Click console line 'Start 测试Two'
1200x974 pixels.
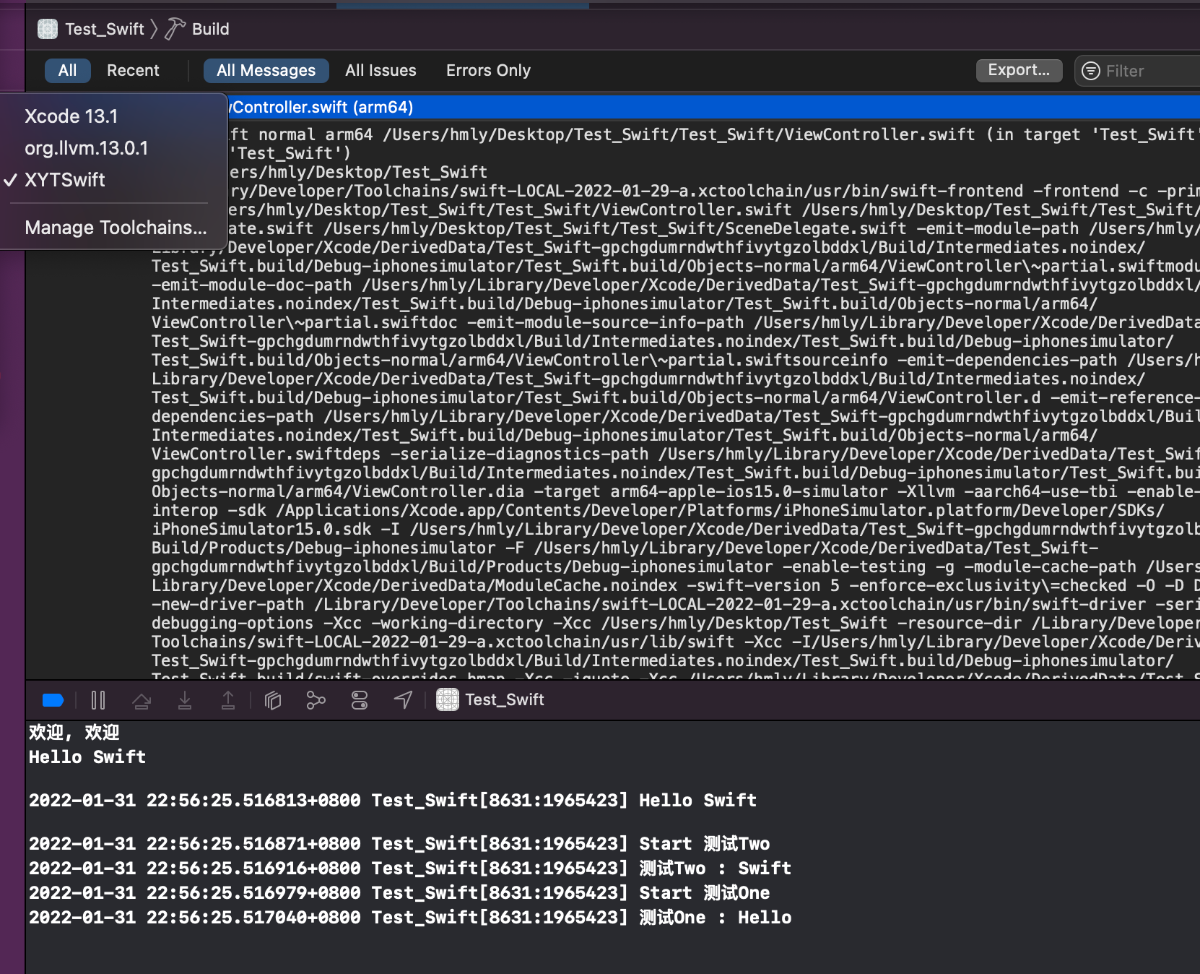[399, 844]
